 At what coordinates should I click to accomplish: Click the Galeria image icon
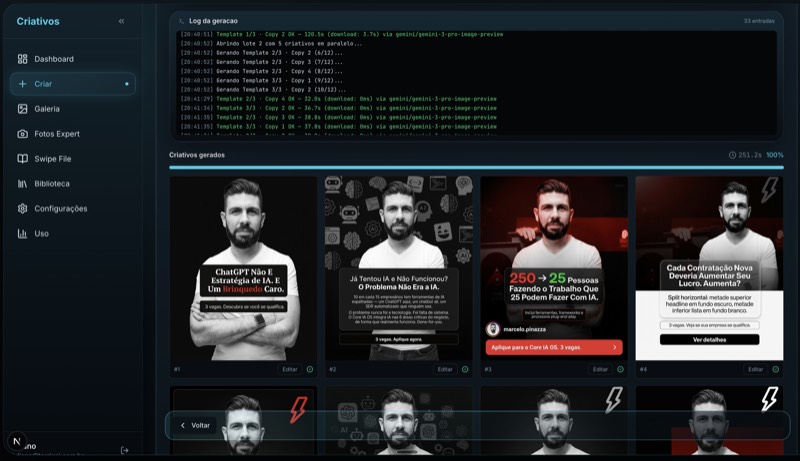point(22,109)
